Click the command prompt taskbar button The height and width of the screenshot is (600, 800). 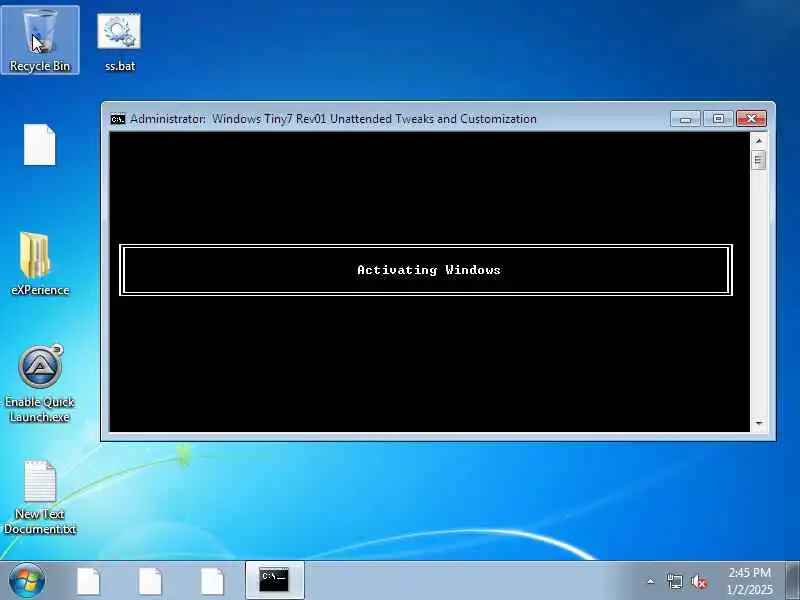click(274, 581)
